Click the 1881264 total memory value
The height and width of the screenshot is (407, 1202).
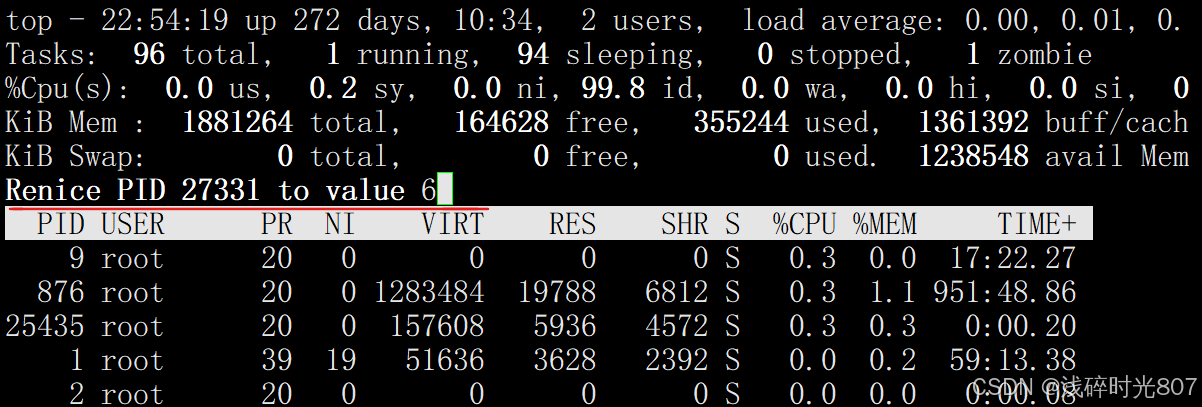click(237, 122)
